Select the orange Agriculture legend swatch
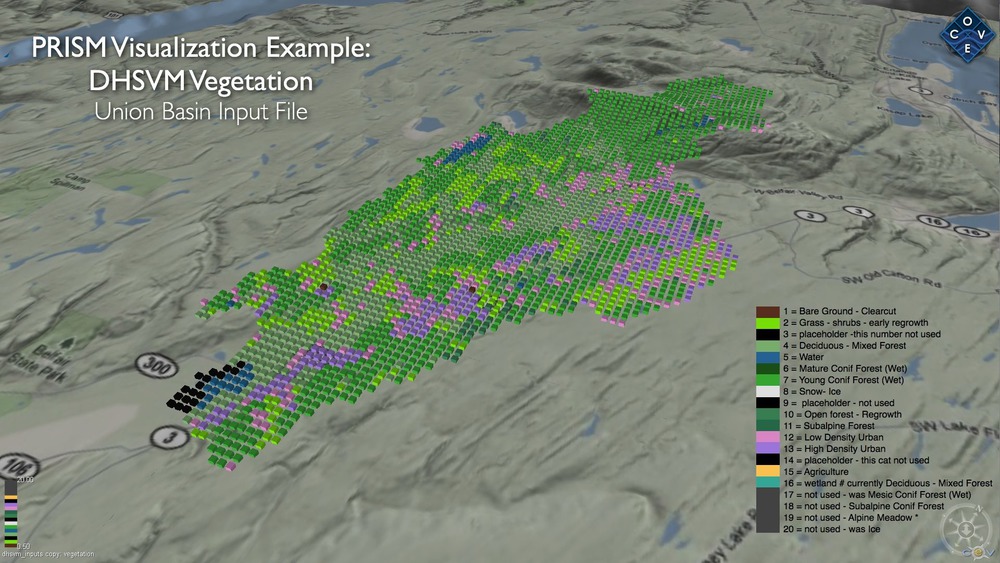1000x563 pixels. click(x=768, y=472)
